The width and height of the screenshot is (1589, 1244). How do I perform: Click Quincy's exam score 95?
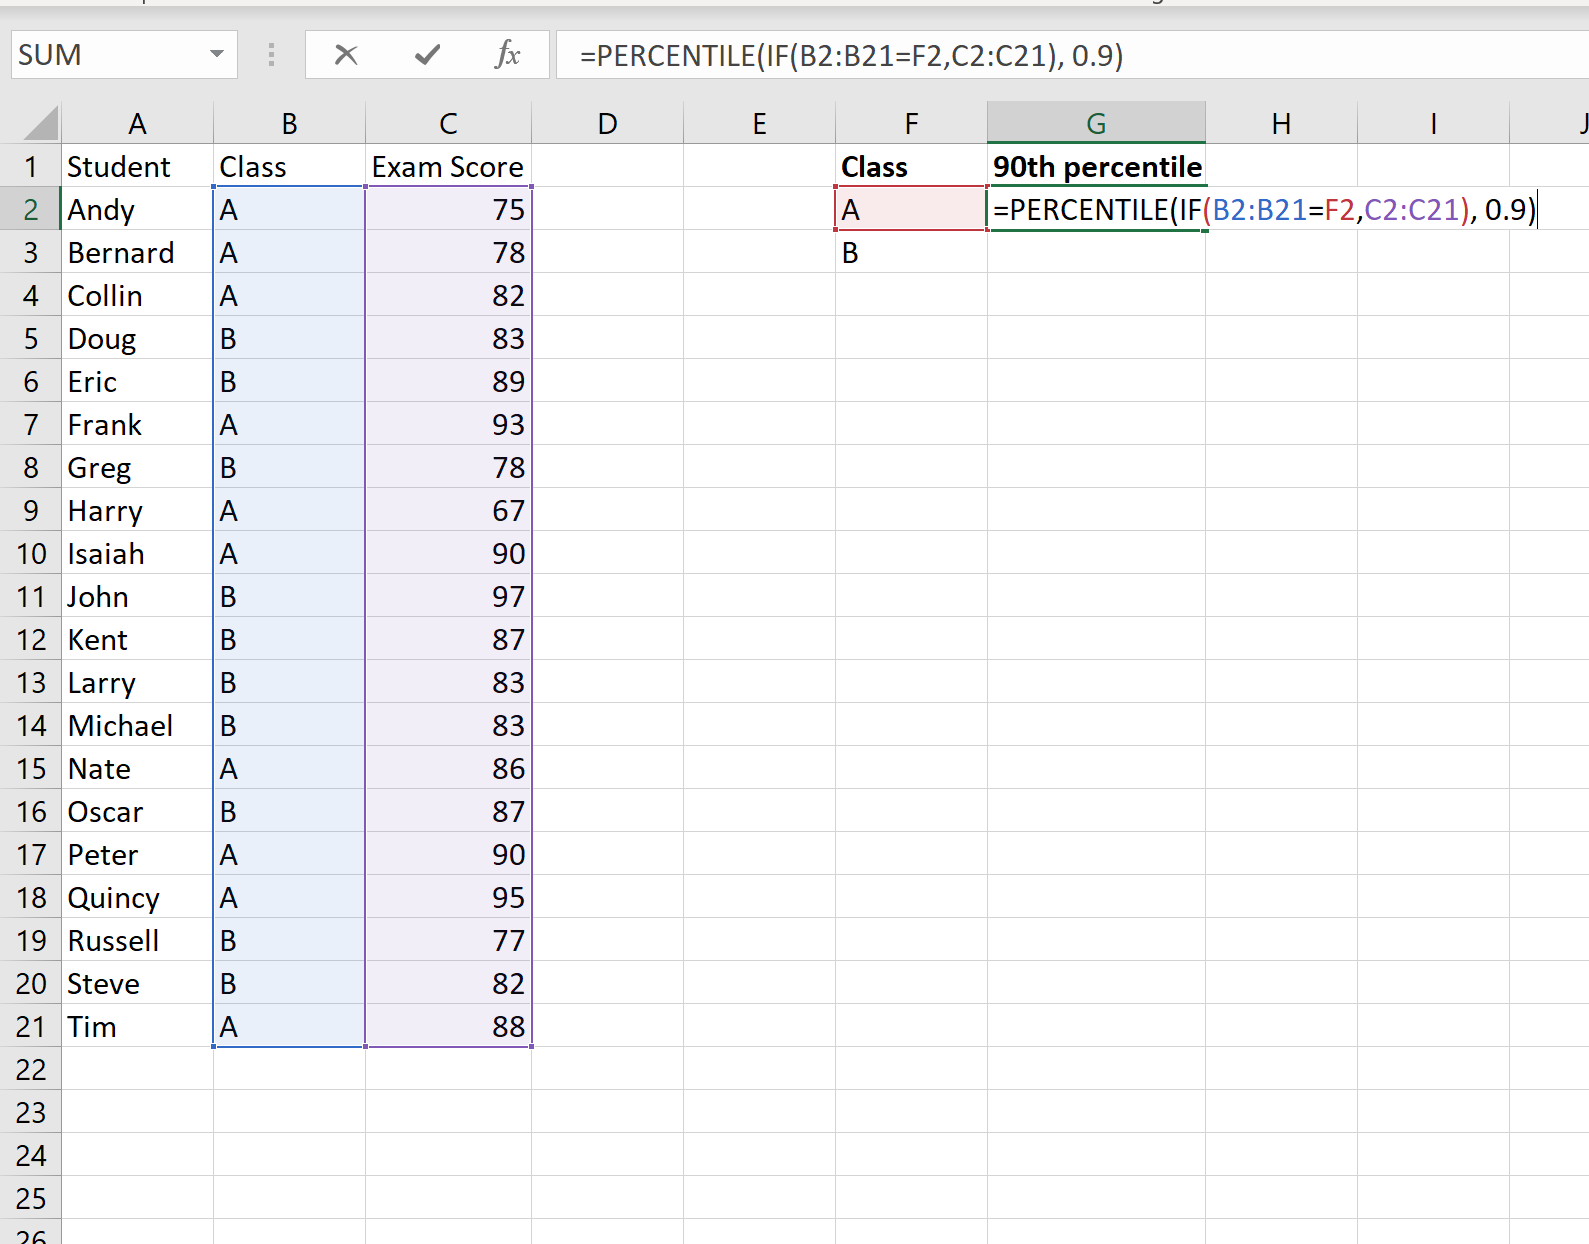448,897
